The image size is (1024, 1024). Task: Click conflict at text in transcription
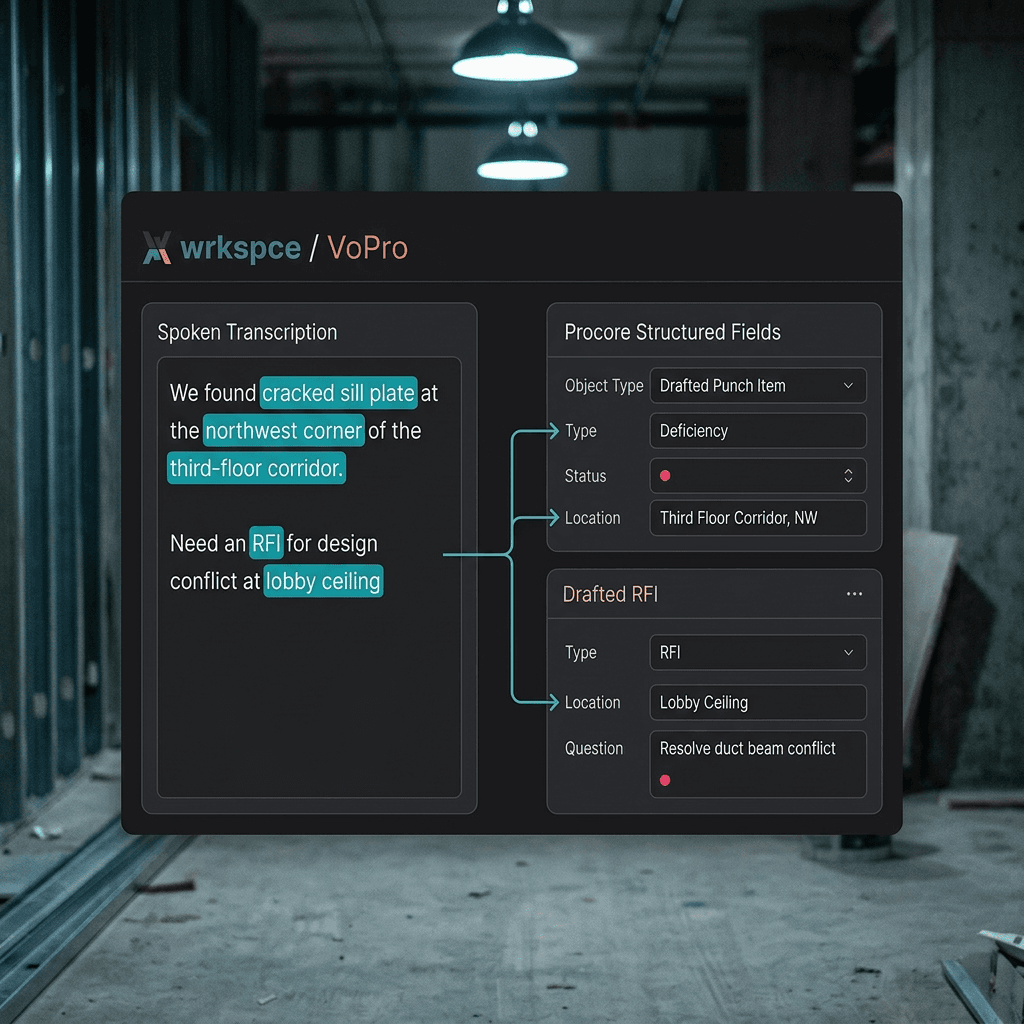click(x=215, y=581)
